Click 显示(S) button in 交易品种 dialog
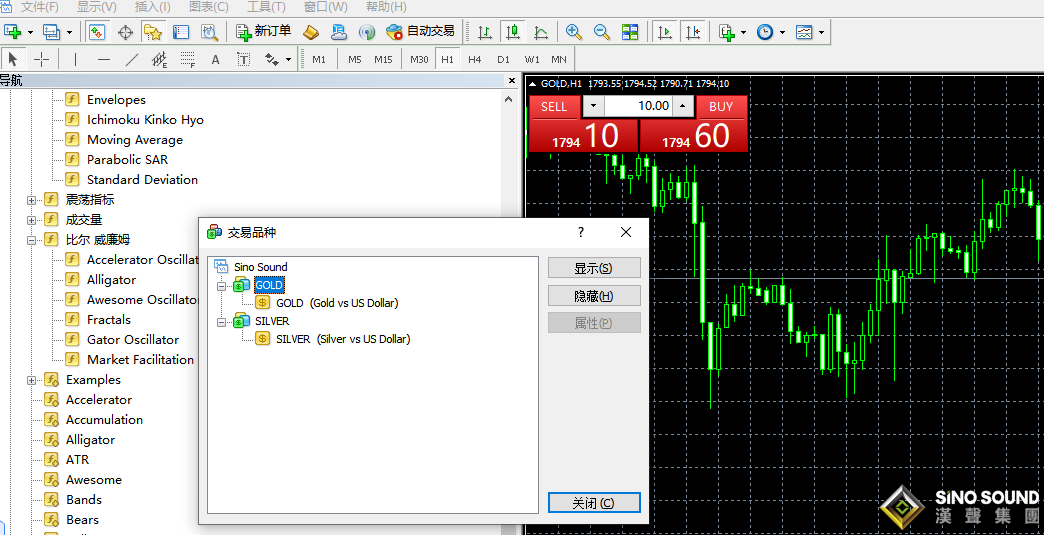 (594, 268)
